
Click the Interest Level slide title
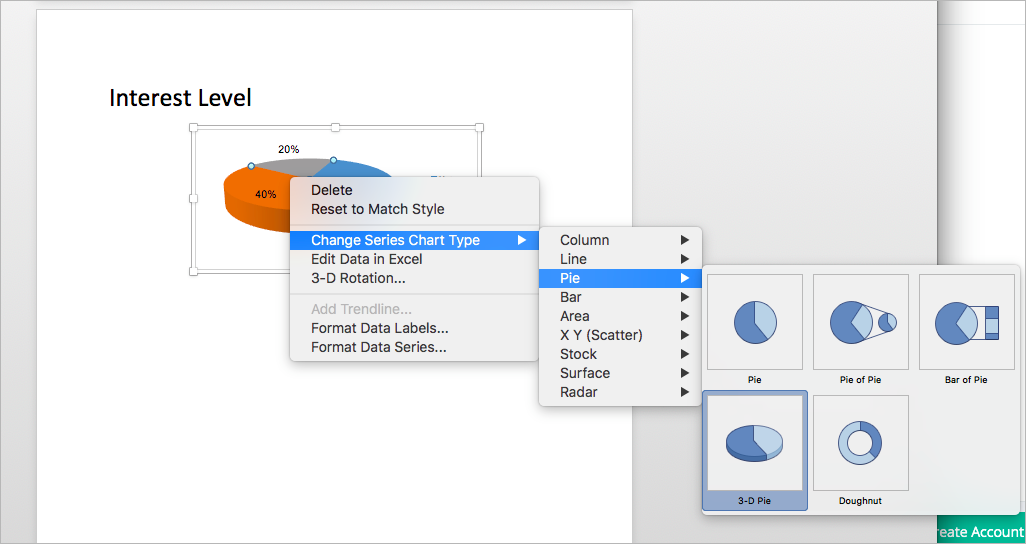[180, 98]
